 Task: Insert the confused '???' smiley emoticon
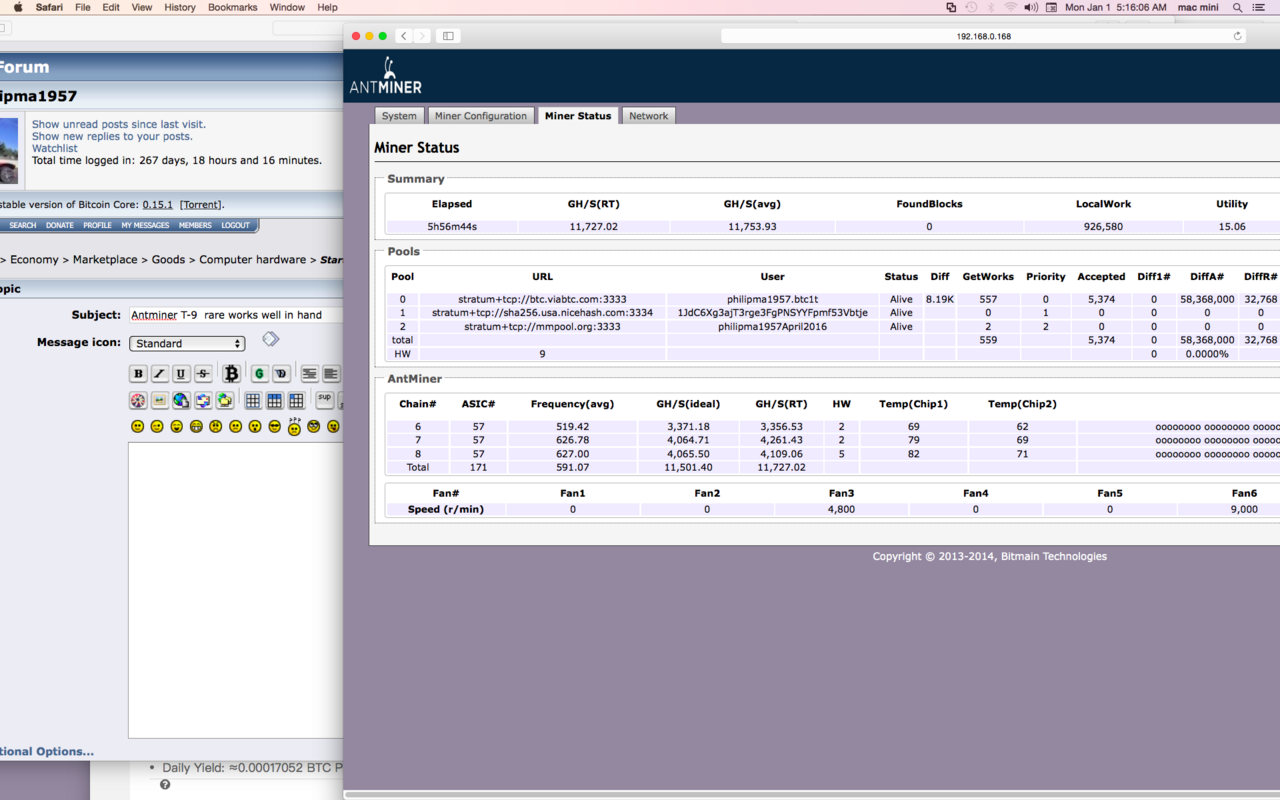coord(294,426)
